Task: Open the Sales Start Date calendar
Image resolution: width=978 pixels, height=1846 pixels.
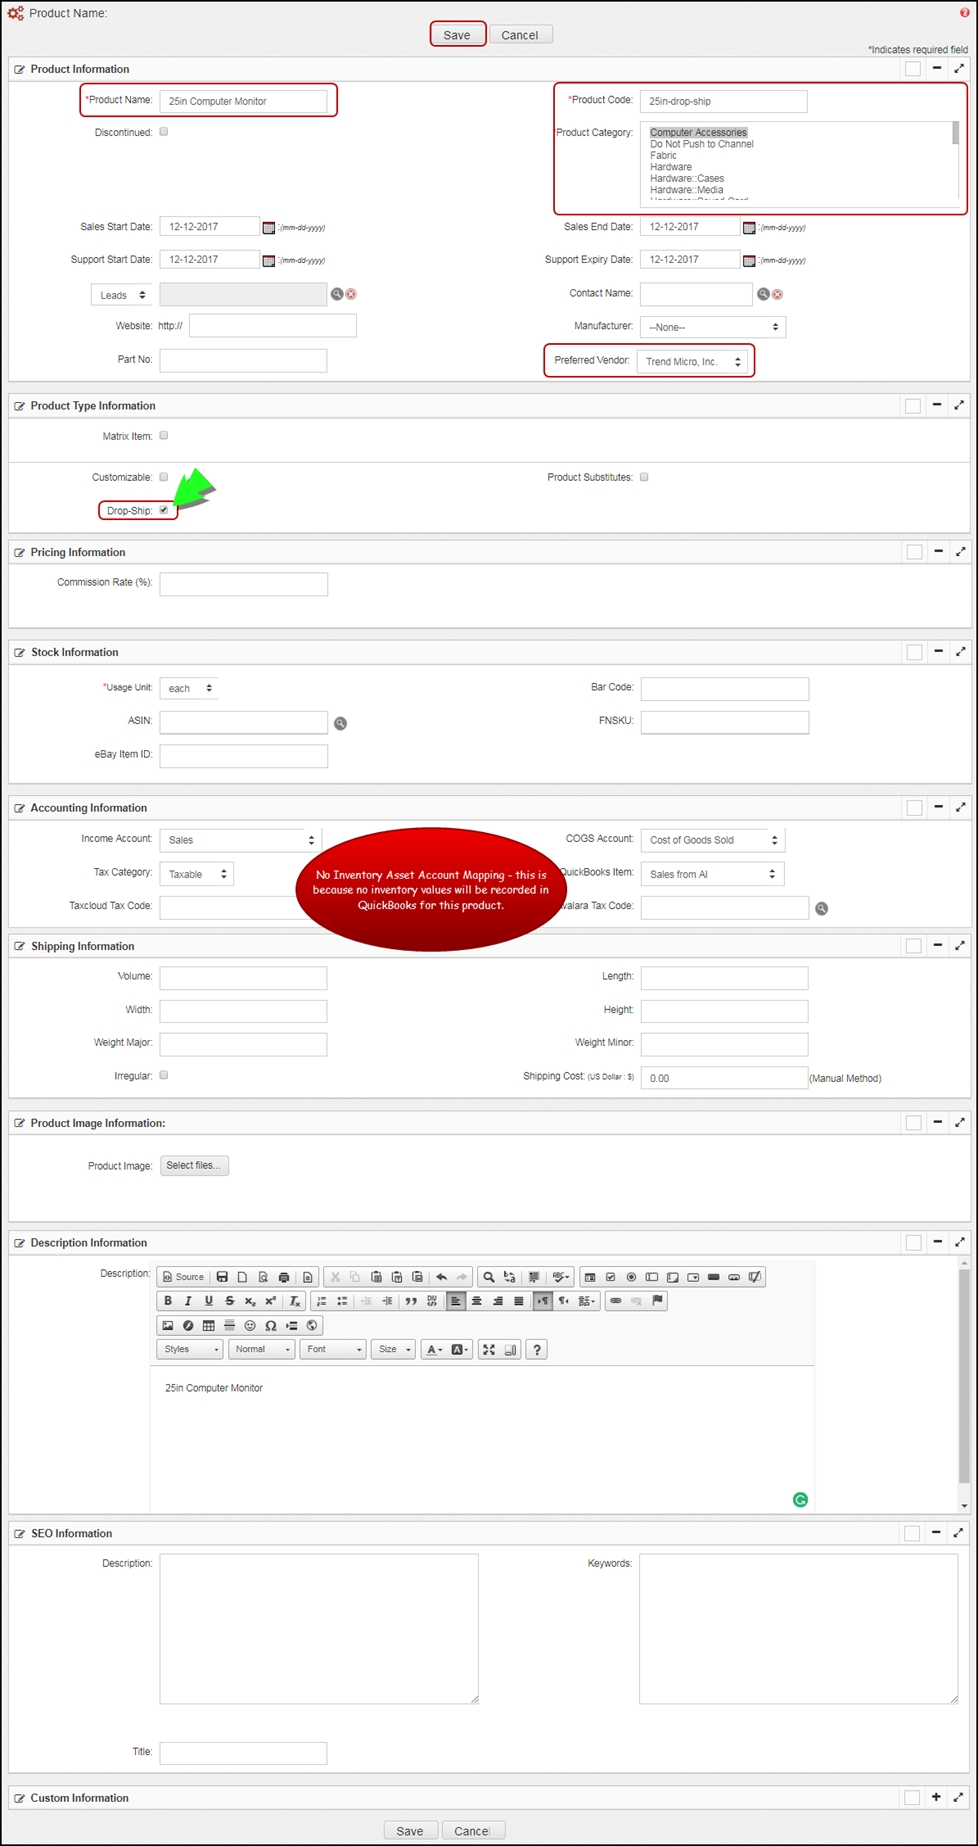Action: (268, 228)
